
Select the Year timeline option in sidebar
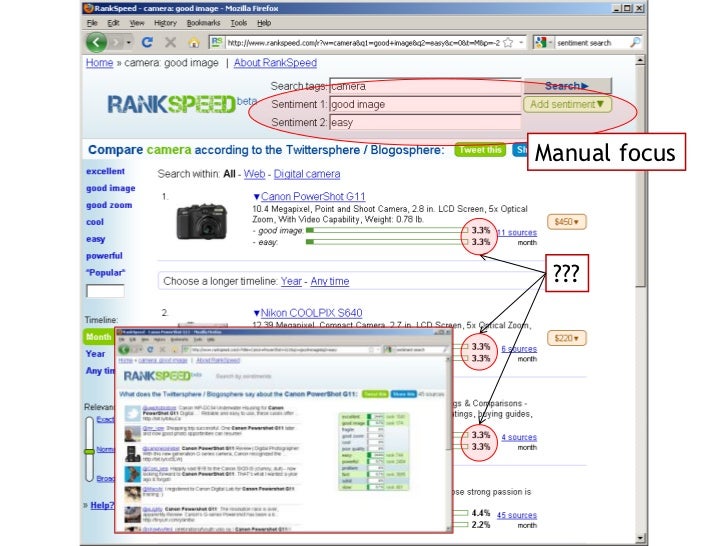click(95, 354)
